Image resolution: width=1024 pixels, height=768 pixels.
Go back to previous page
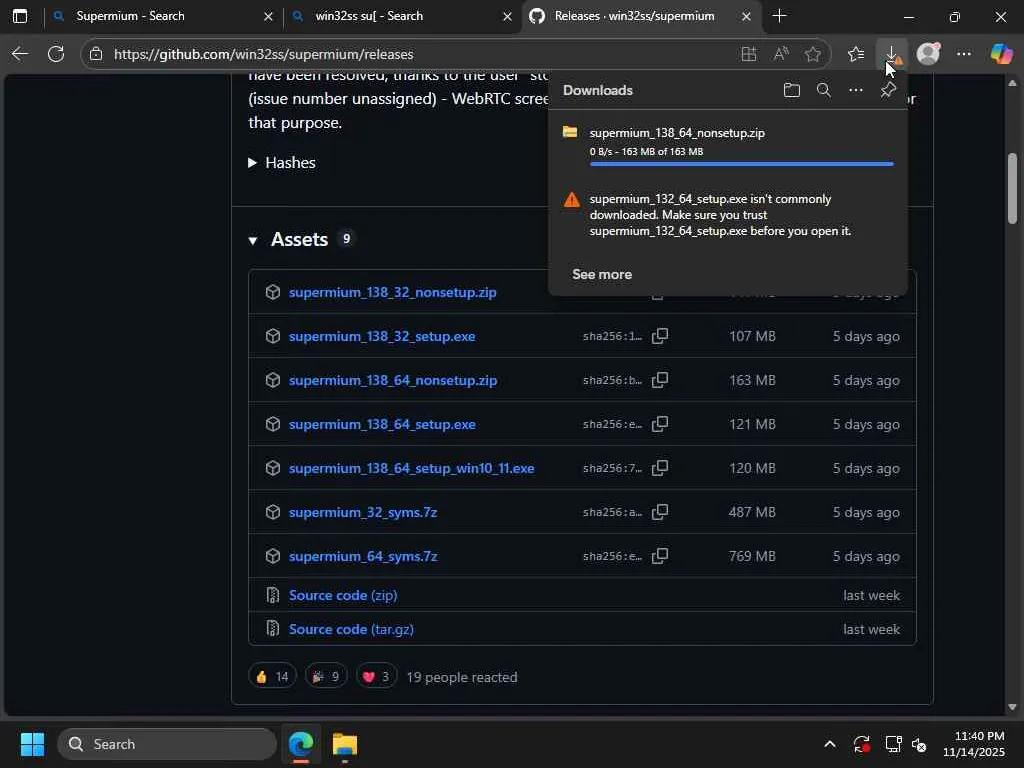point(20,54)
